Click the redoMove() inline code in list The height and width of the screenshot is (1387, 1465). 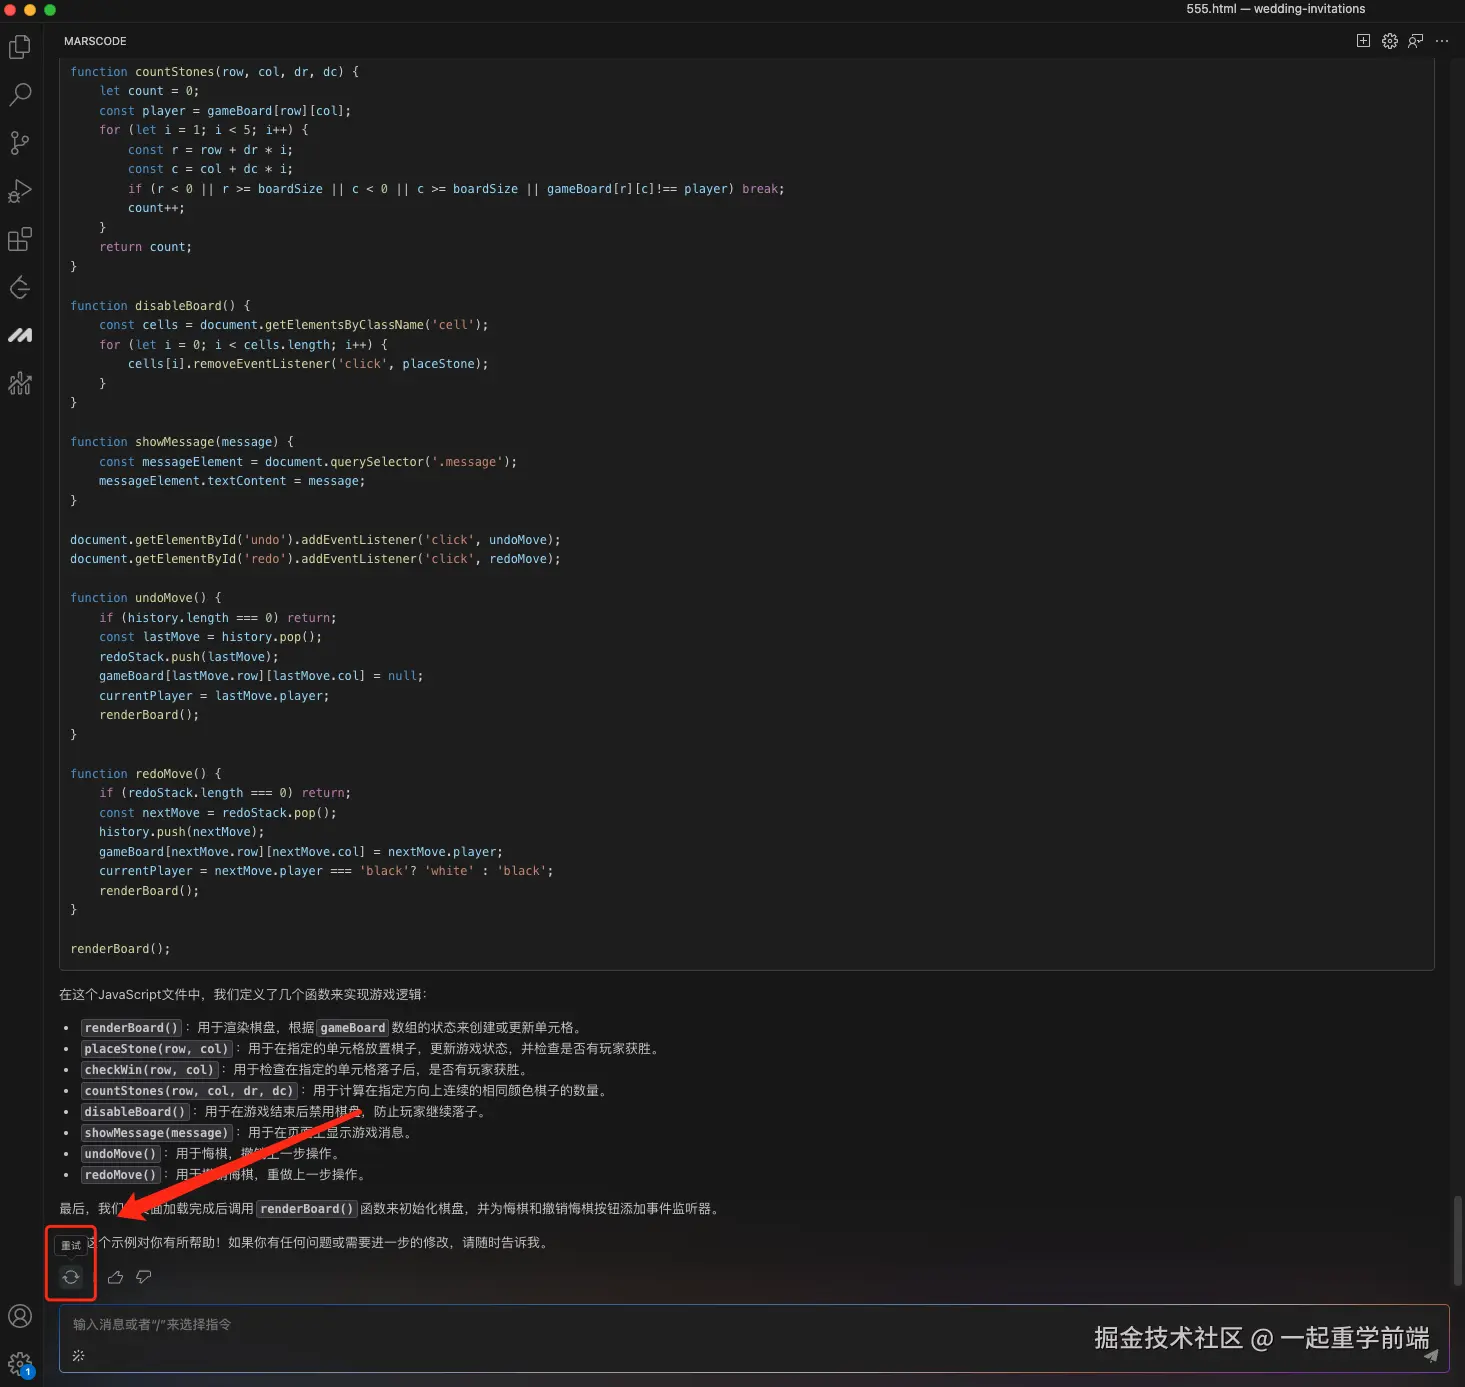pos(120,1175)
